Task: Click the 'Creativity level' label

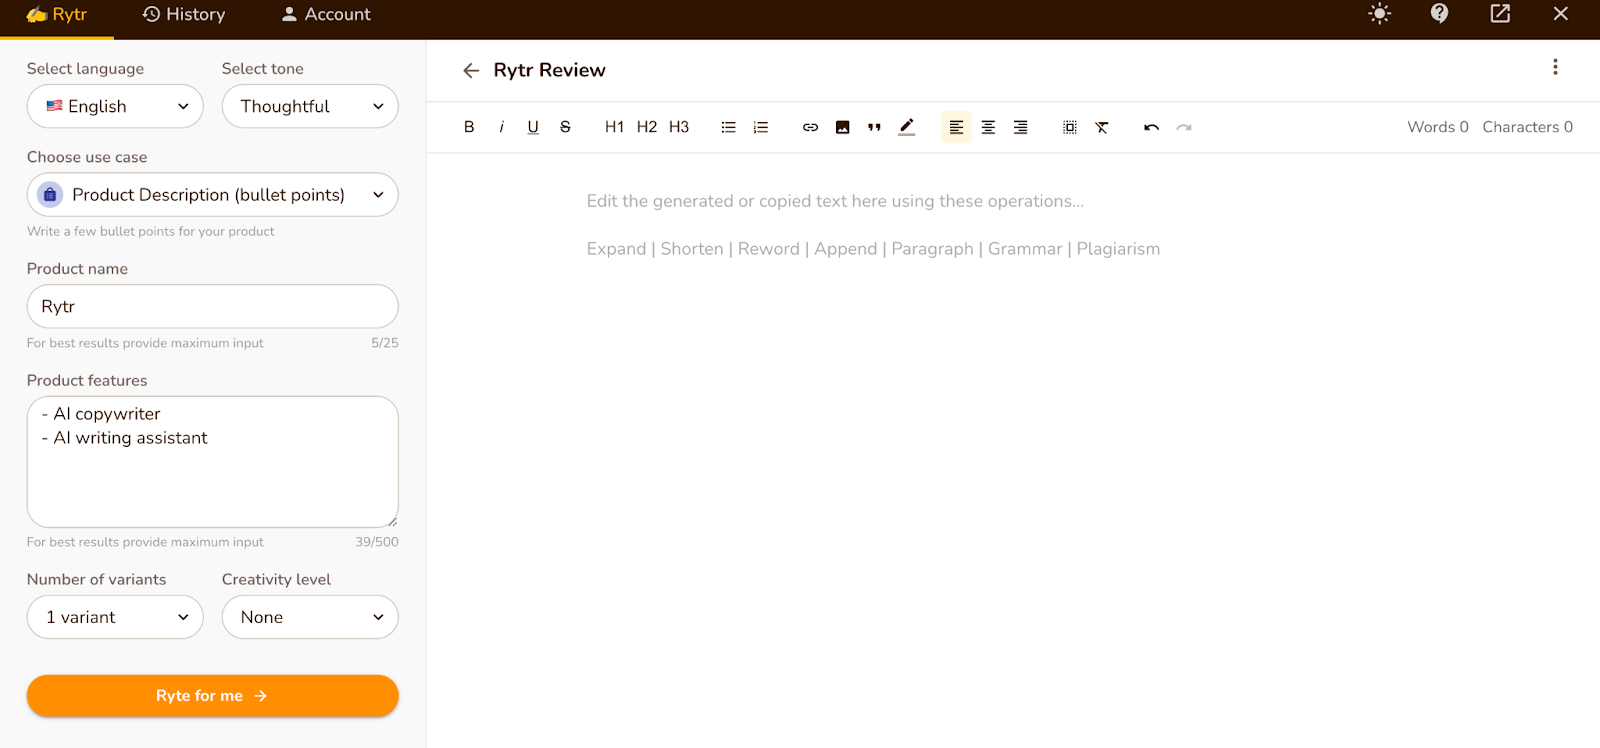Action: coord(276,579)
